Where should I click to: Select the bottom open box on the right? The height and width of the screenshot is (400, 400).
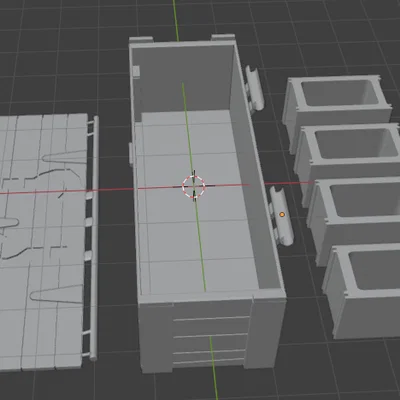tap(363, 290)
